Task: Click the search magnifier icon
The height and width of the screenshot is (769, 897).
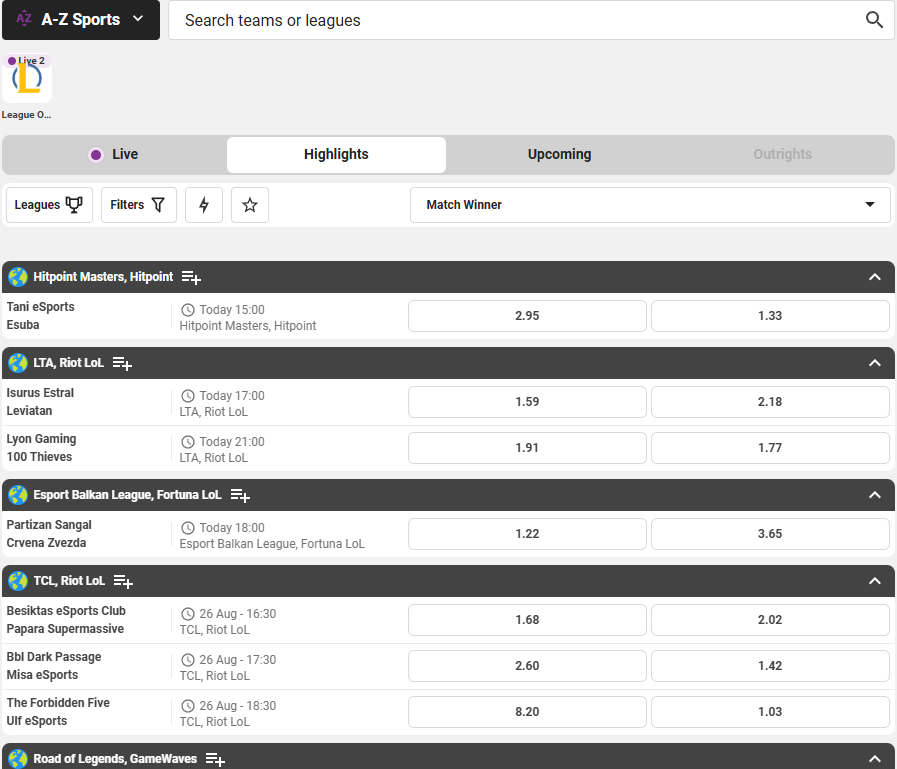Action: (874, 20)
